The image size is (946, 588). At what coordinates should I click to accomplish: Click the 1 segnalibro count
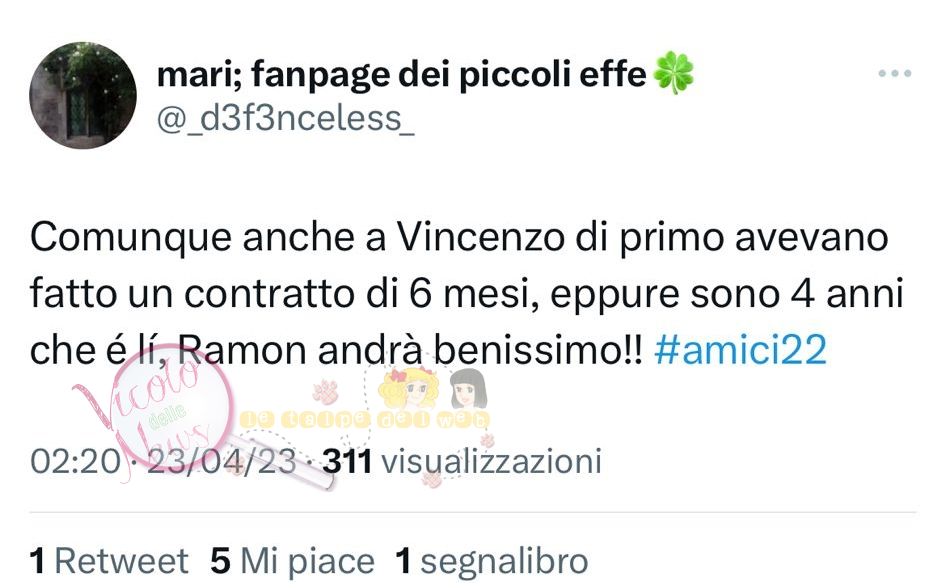point(492,561)
